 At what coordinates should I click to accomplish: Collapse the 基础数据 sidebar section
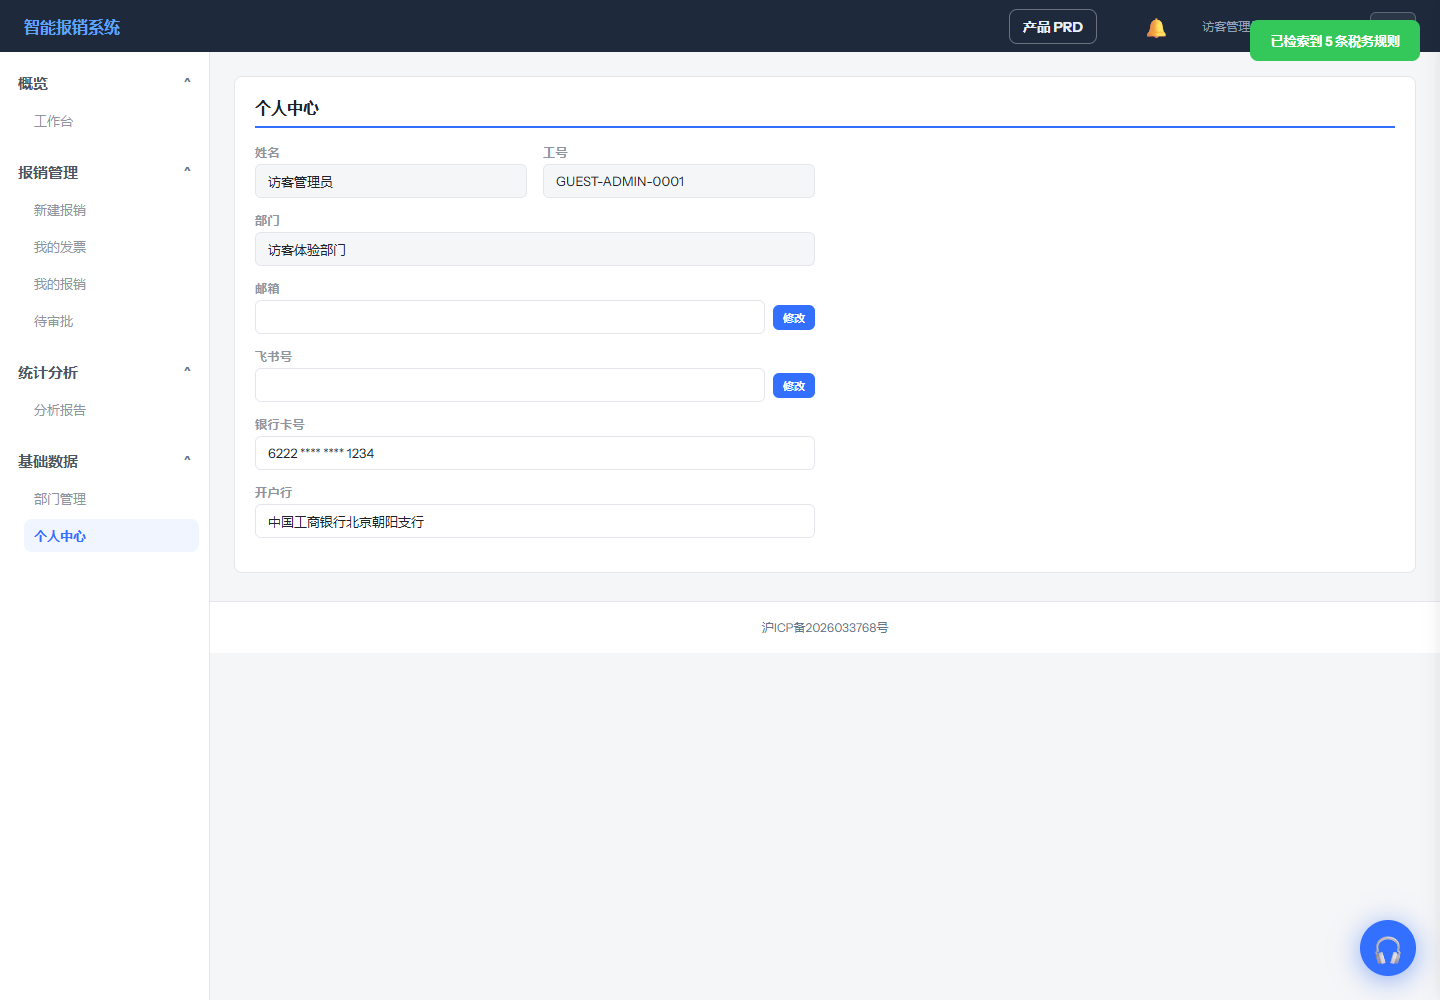click(104, 461)
